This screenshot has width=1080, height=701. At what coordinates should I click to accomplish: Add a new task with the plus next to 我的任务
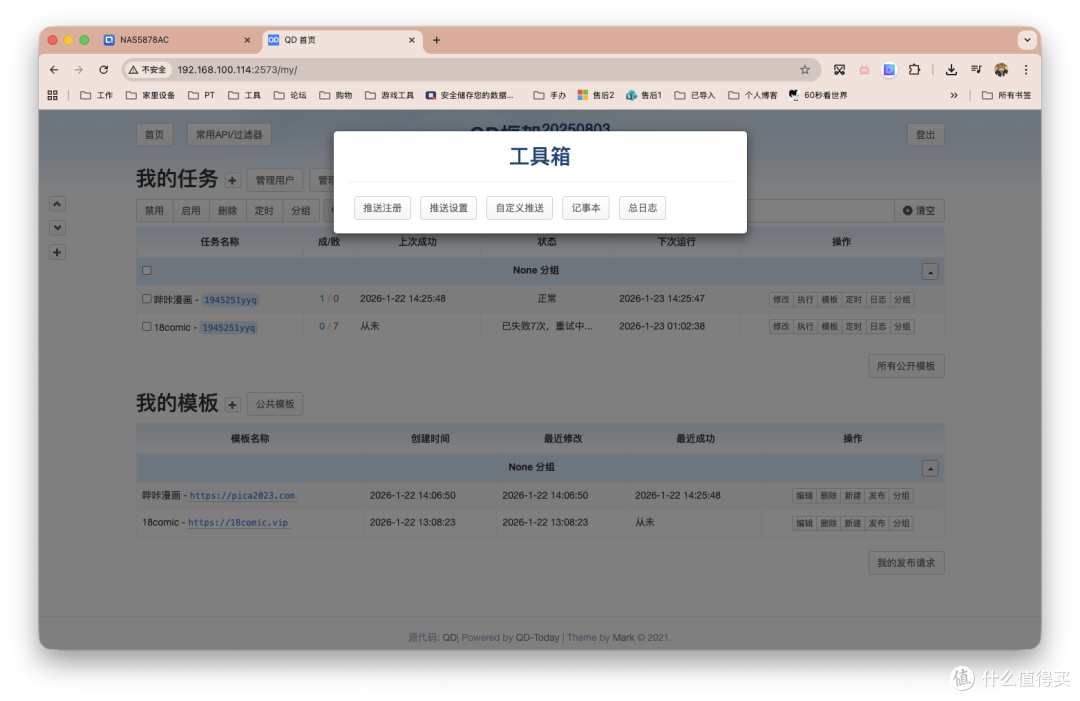coord(232,180)
